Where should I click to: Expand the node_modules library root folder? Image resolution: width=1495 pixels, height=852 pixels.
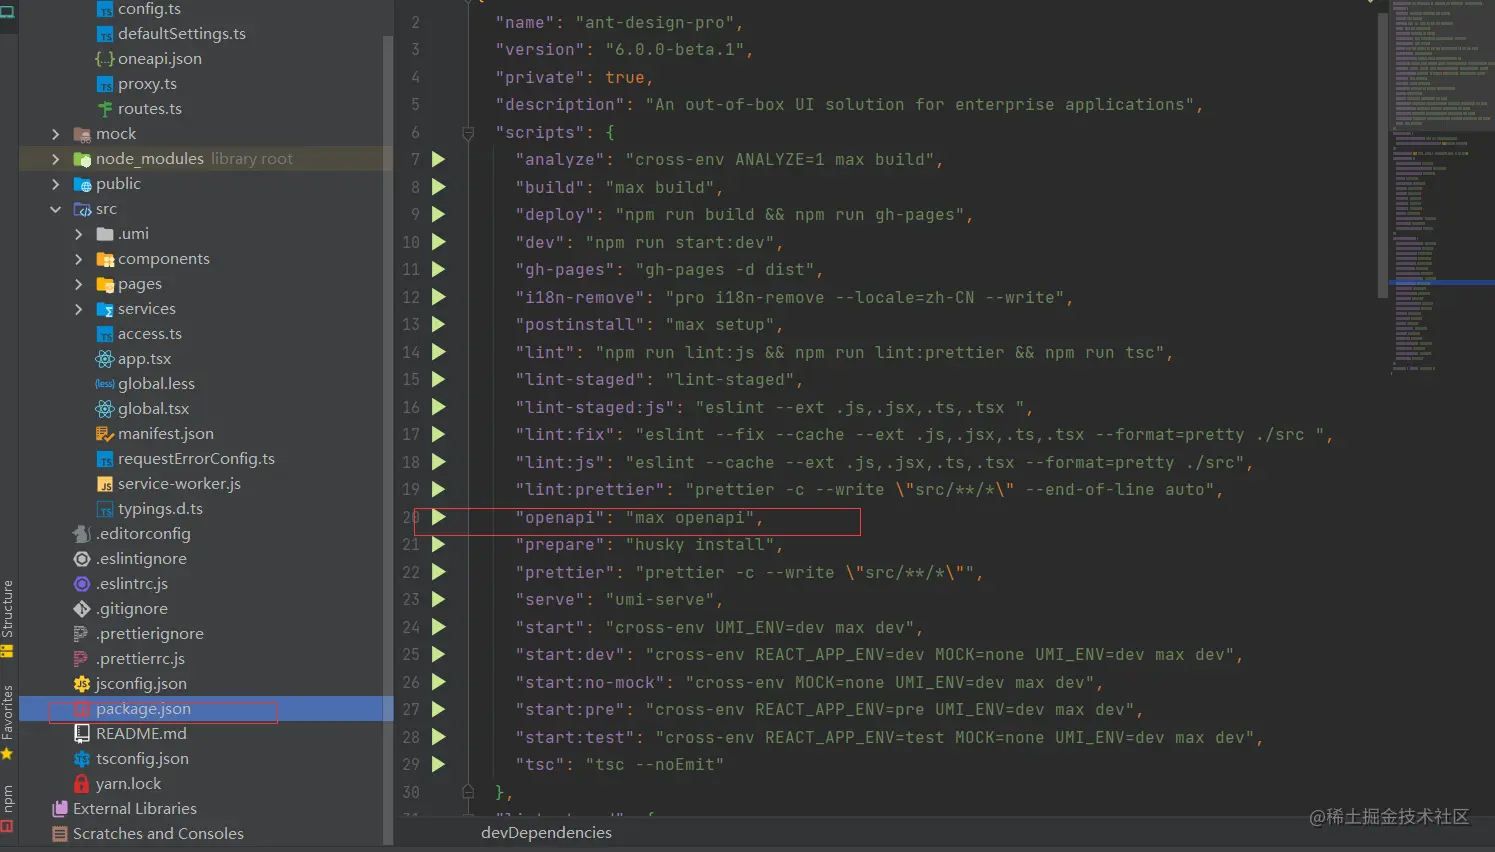(x=56, y=159)
